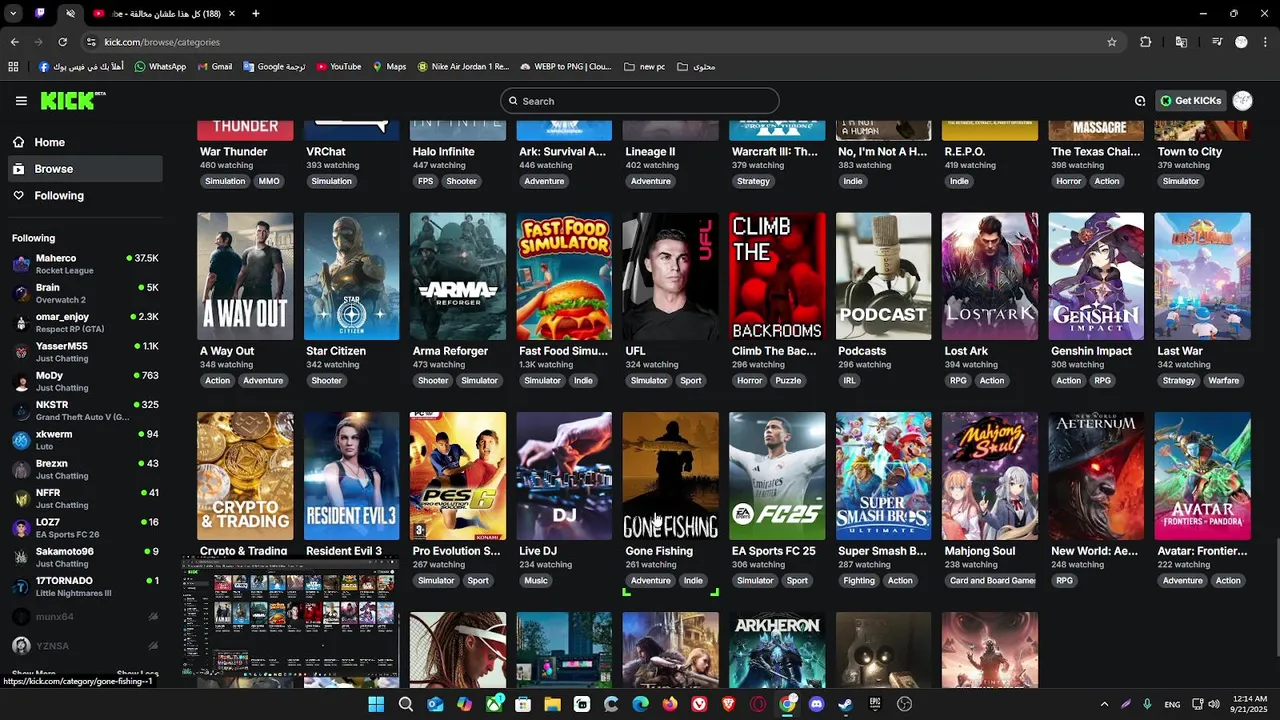
Task: Open xkwerm's channel
Action: pos(84,440)
